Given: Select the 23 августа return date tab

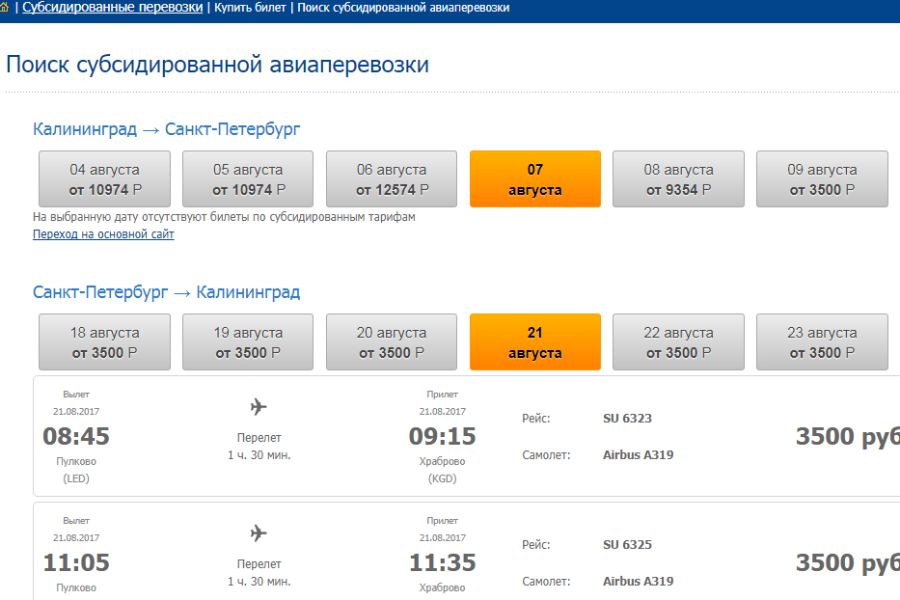Looking at the screenshot, I should point(822,342).
